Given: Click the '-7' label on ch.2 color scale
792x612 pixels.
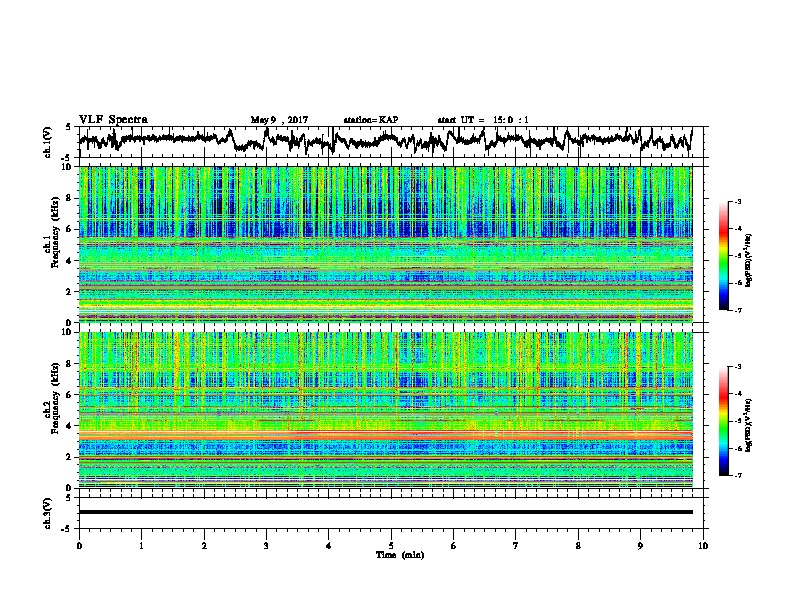Looking at the screenshot, I should point(738,475).
